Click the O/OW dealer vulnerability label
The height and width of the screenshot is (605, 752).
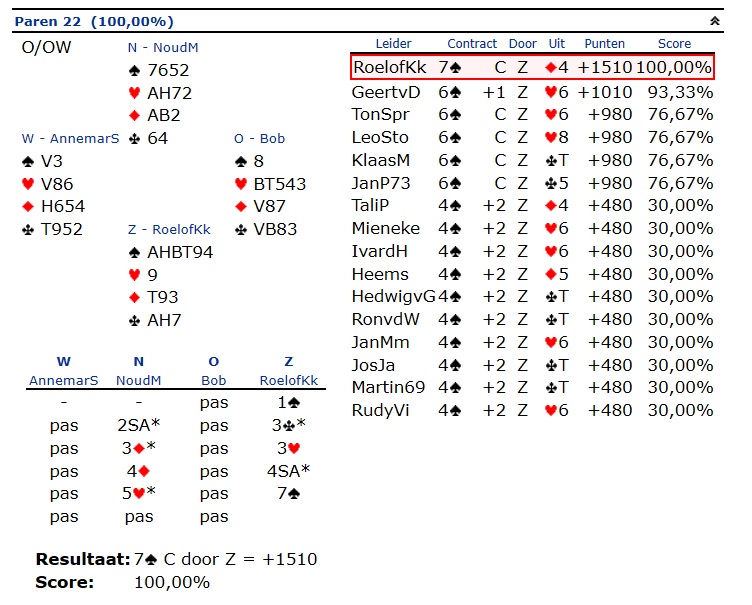tap(46, 47)
